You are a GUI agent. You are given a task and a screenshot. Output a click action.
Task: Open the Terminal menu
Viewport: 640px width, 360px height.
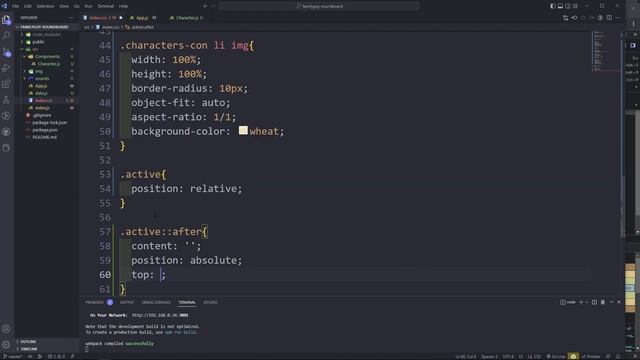[106, 6]
